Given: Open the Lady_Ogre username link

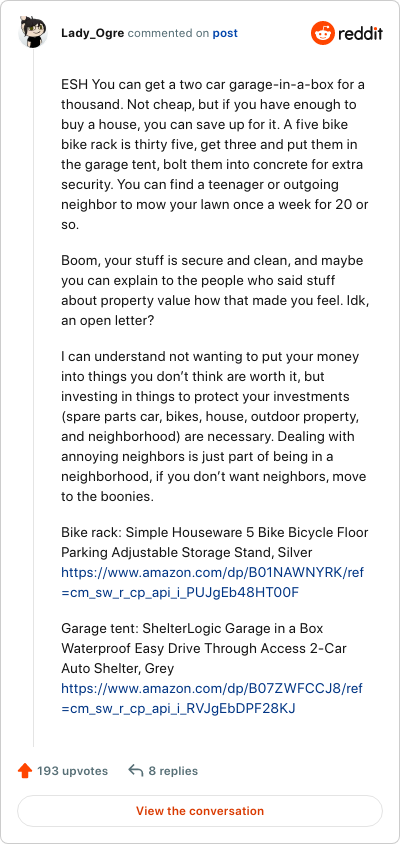Looking at the screenshot, I should point(93,33).
